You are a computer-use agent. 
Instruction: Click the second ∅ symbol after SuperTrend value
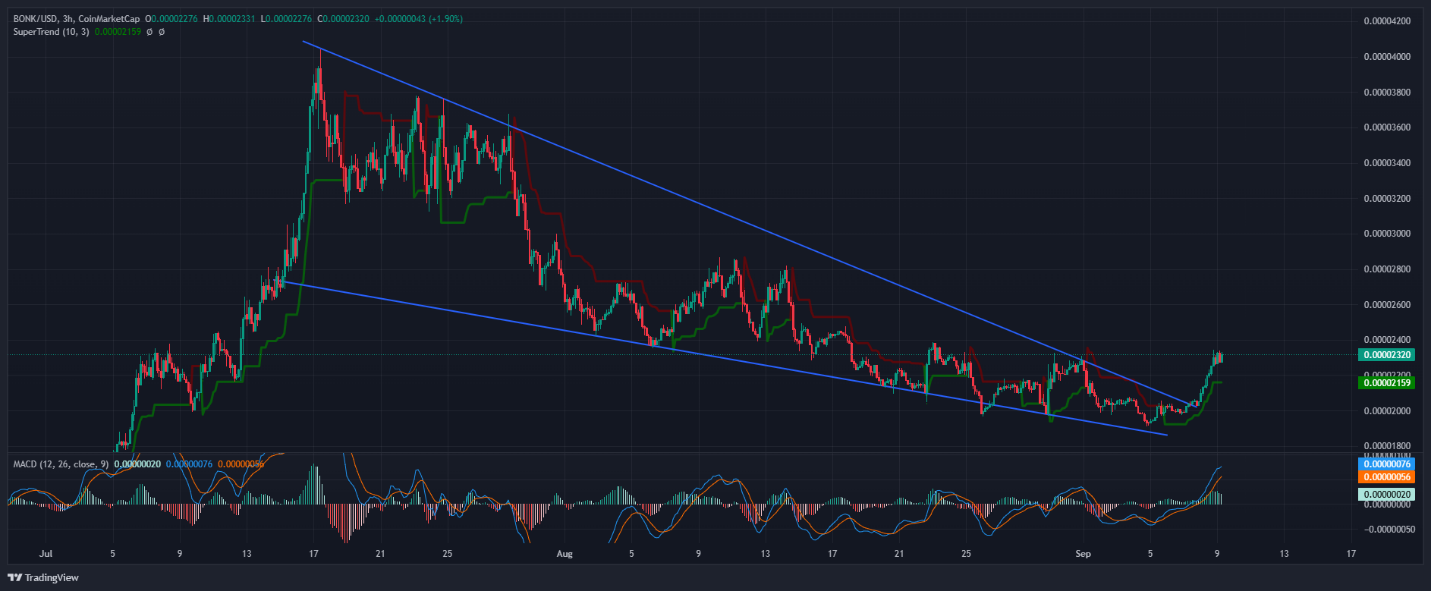tap(162, 32)
